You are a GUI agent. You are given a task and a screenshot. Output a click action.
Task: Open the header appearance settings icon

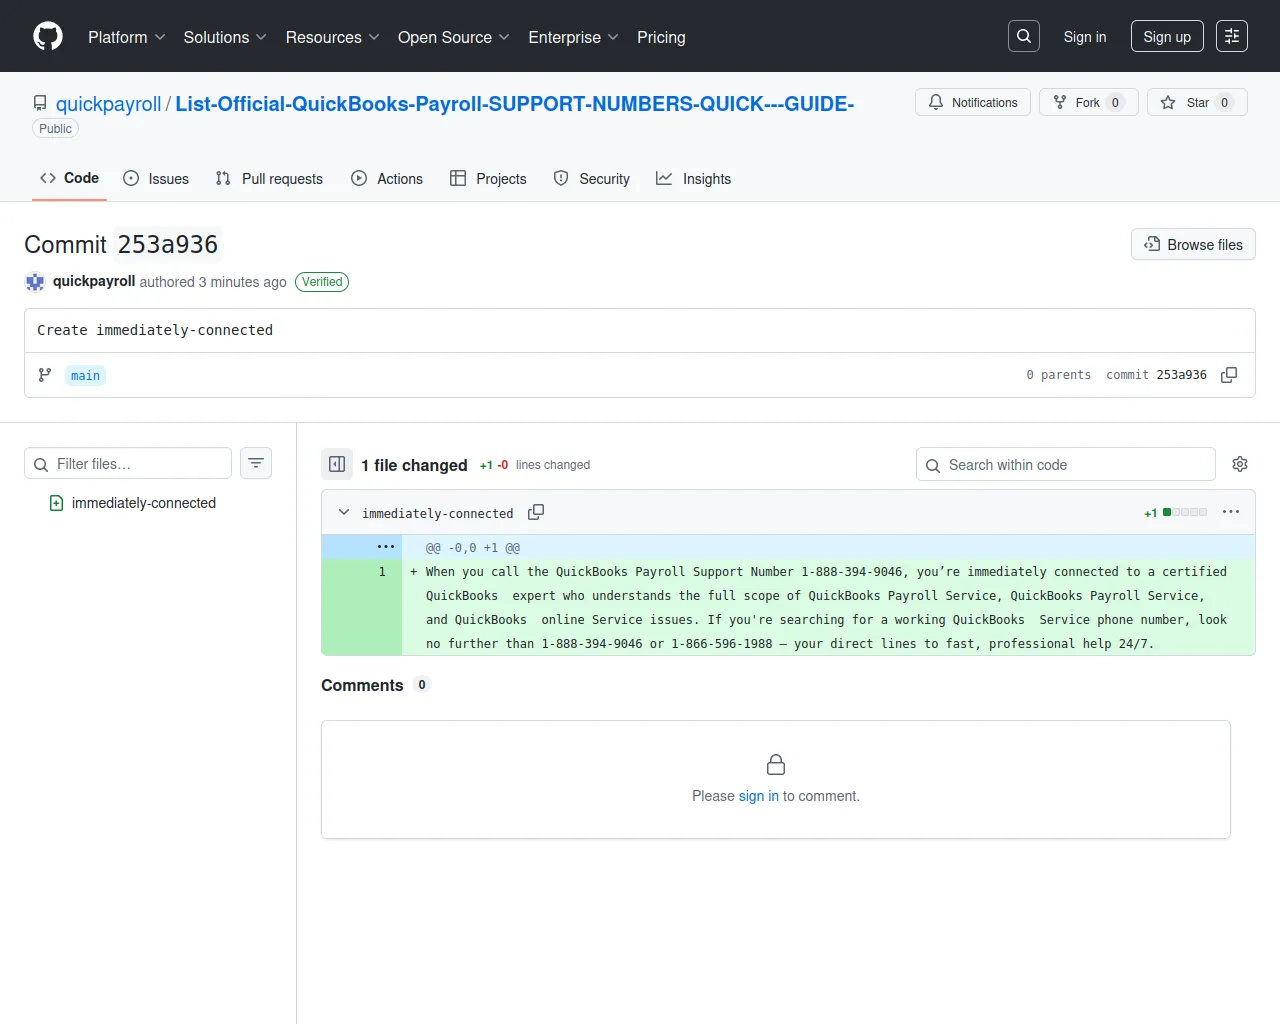pyautogui.click(x=1232, y=37)
